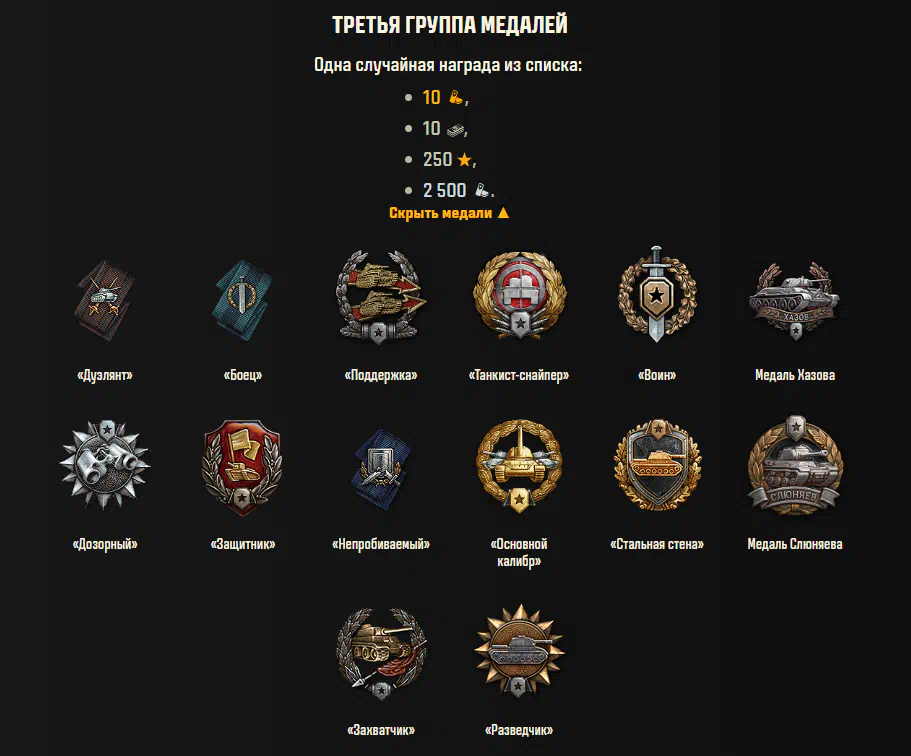Collapse the list via 'Скрыть медали'
Screen dimensions: 911x756
point(449,213)
